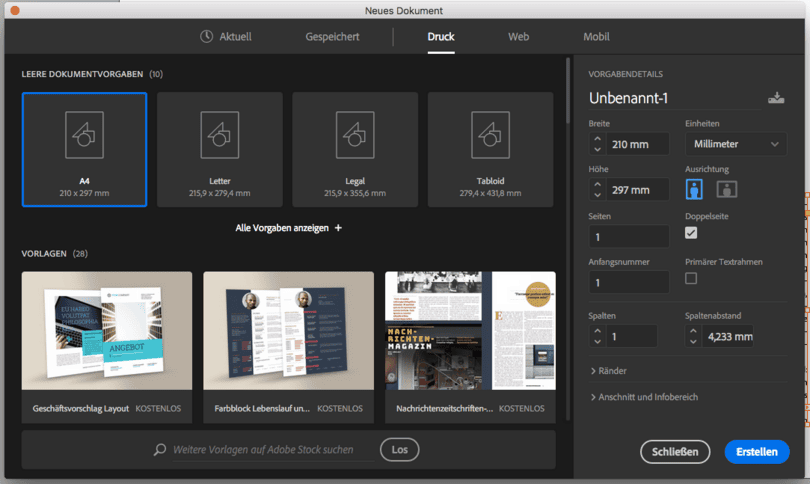Click the Breite 210 mm field
This screenshot has width=810, height=484.
point(637,144)
